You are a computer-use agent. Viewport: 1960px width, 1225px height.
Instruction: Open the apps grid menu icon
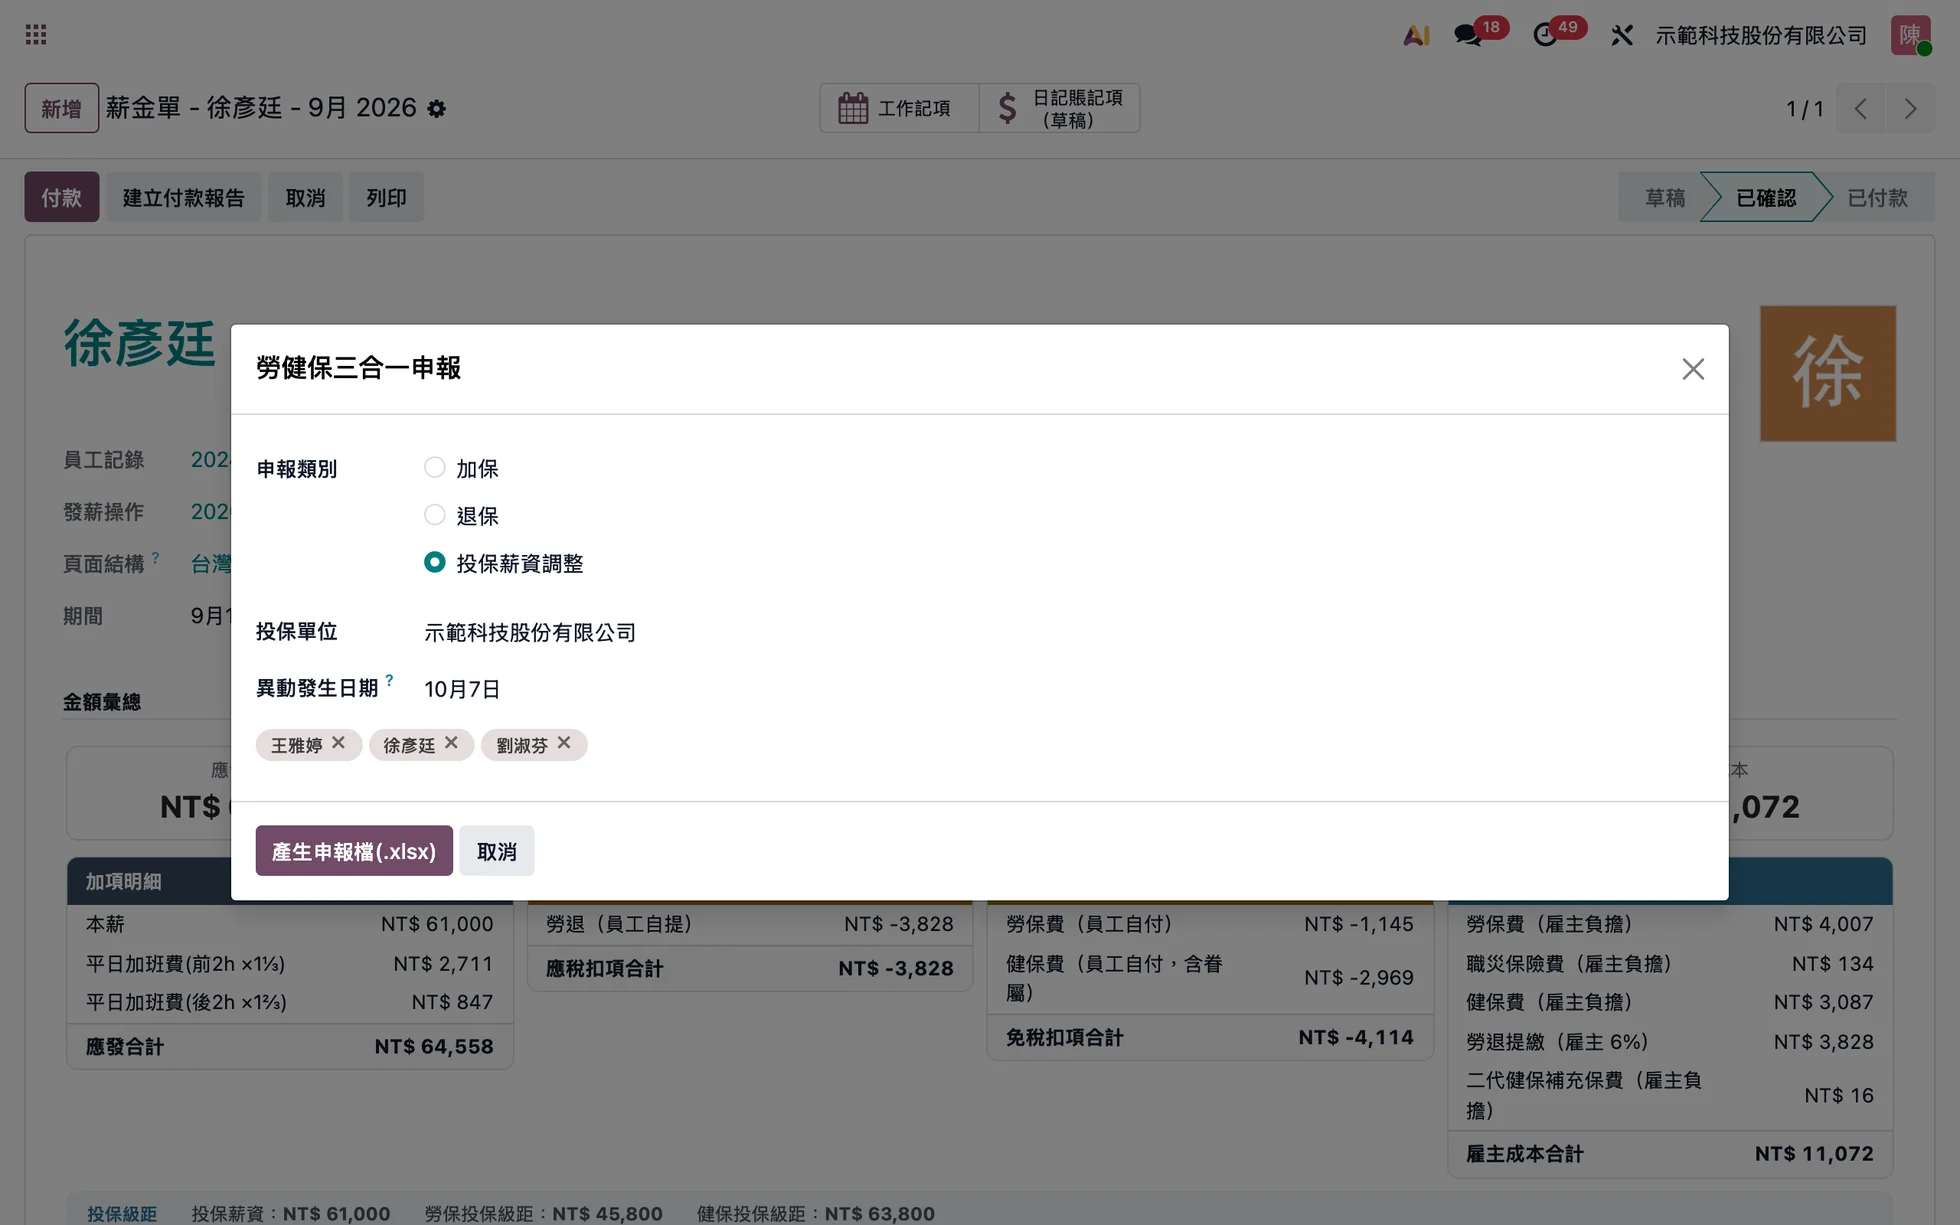(36, 35)
